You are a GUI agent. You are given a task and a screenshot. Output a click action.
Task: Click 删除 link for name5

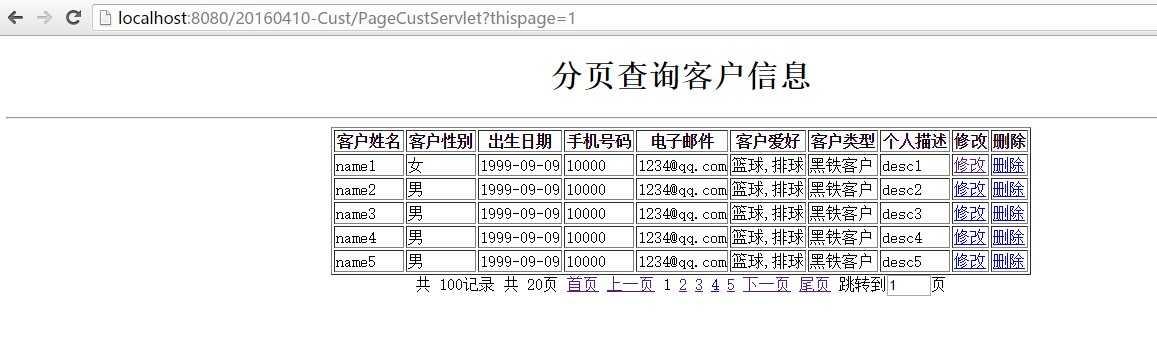click(x=1008, y=261)
